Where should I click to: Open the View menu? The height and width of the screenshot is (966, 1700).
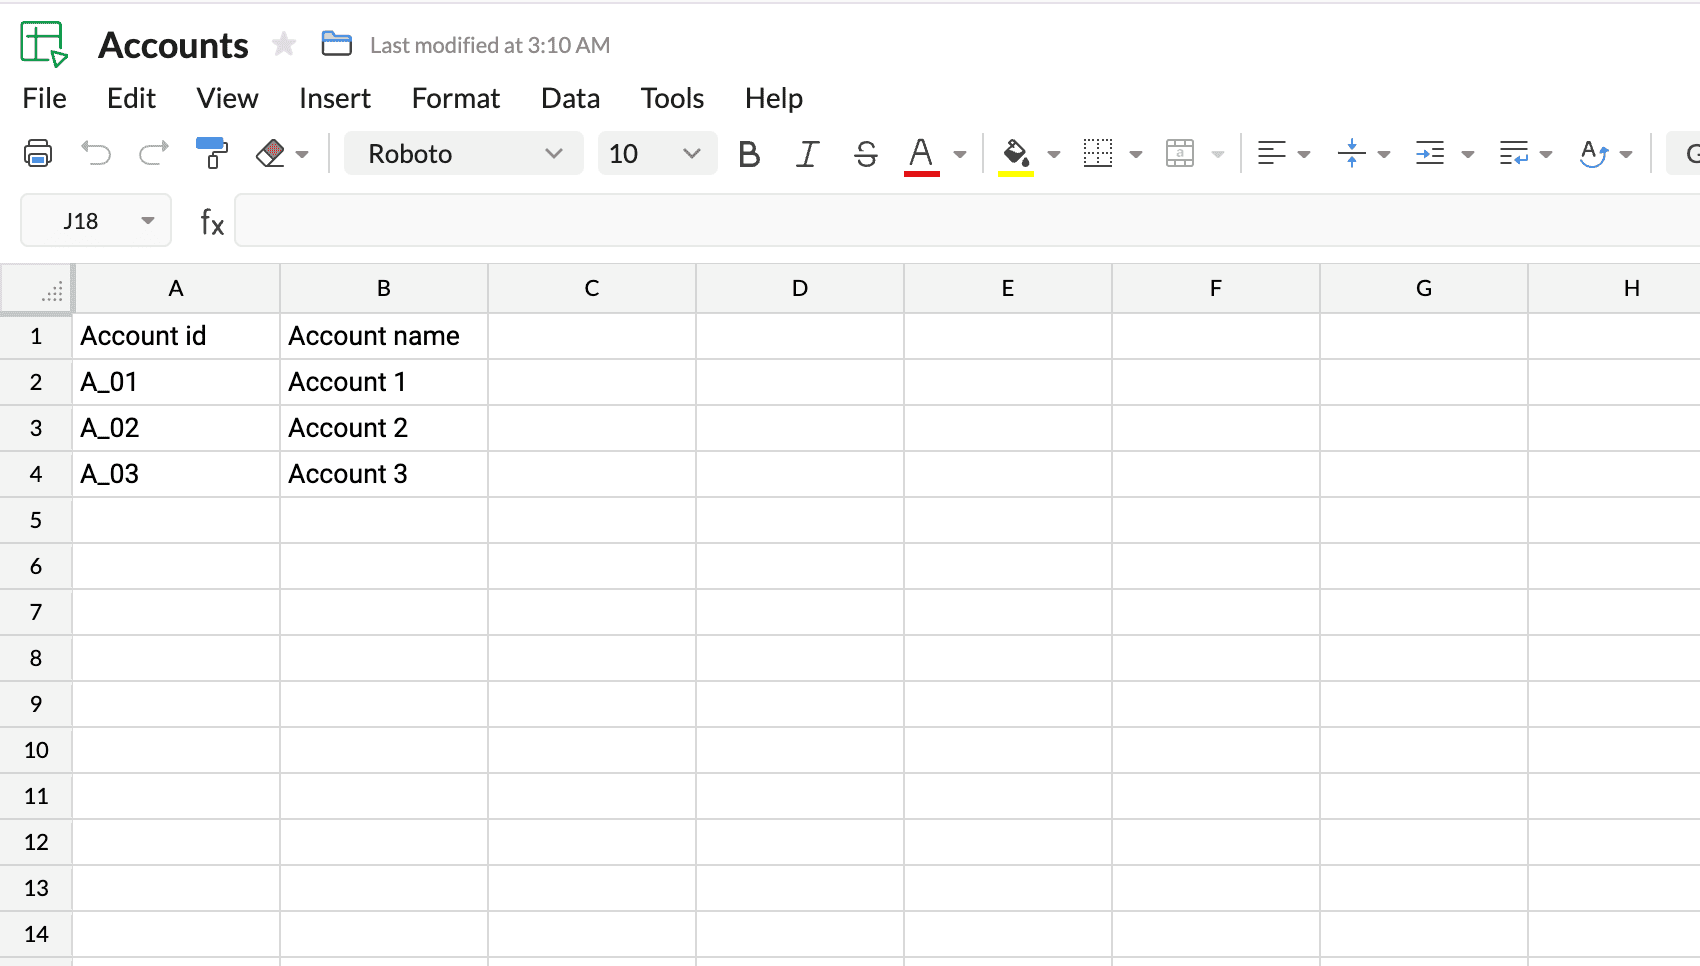[227, 98]
